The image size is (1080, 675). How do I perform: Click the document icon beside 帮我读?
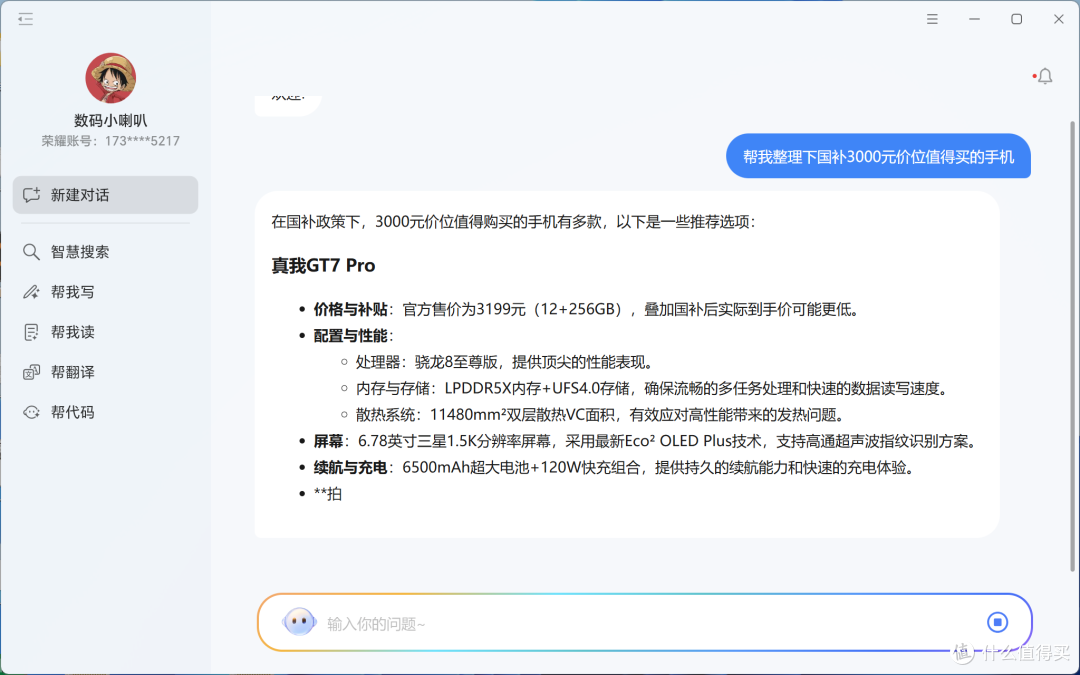31,333
